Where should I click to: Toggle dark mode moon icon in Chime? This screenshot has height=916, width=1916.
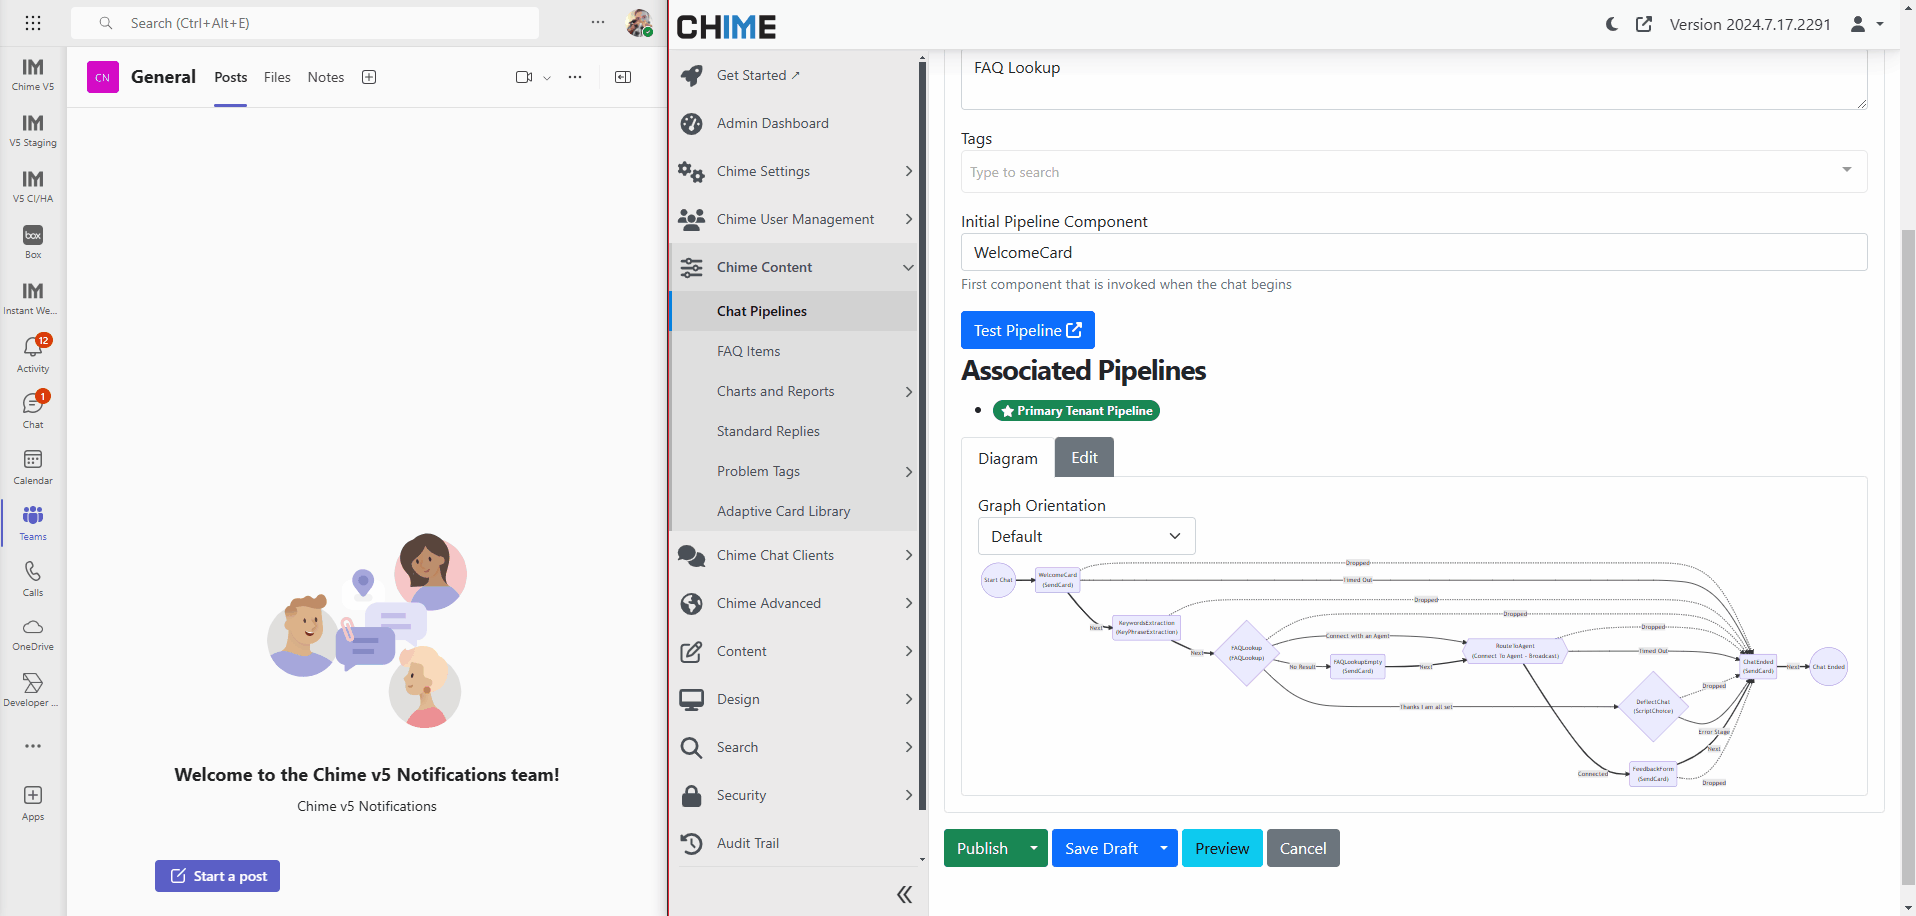pos(1612,24)
